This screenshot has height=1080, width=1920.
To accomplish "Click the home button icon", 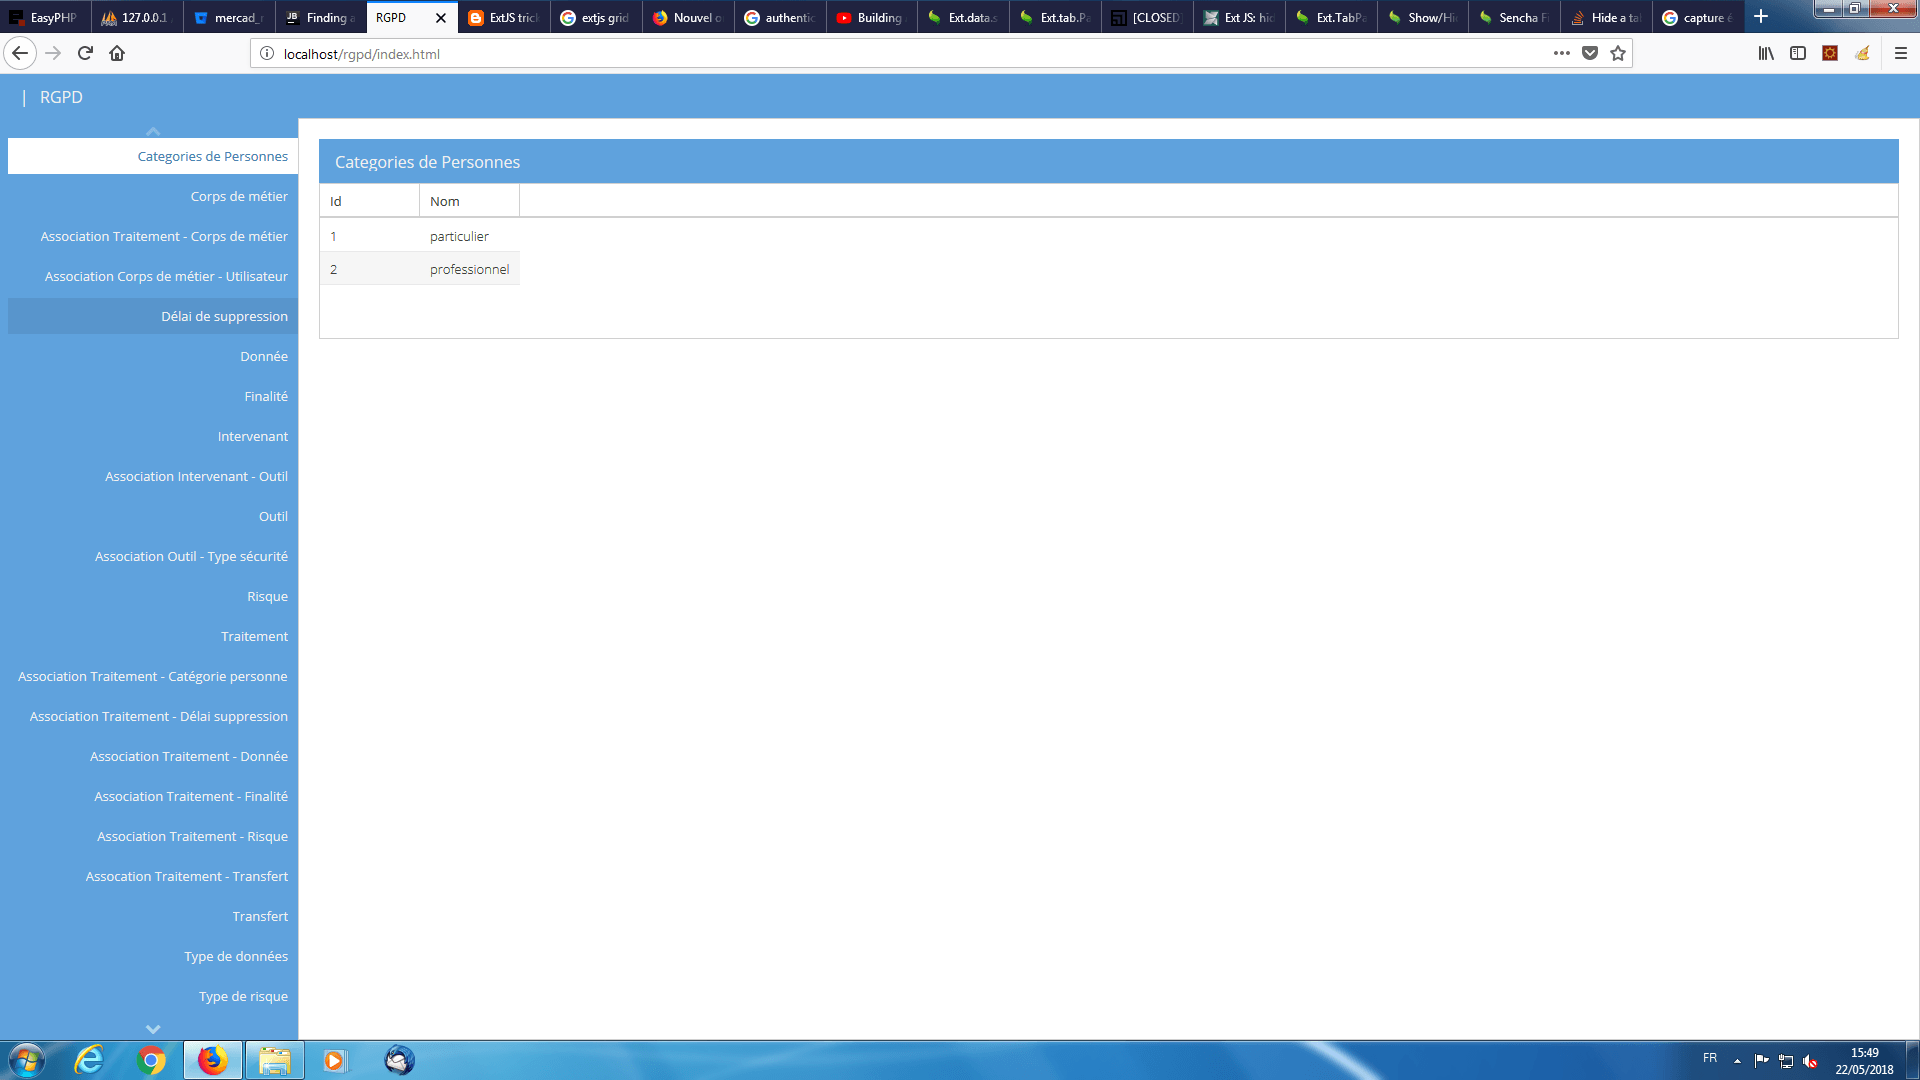I will [x=117, y=53].
